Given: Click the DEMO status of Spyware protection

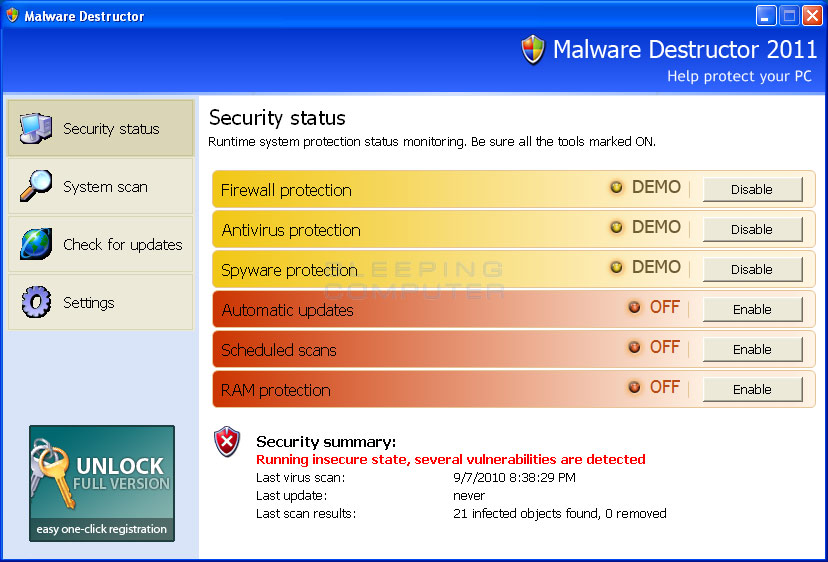Looking at the screenshot, I should point(656,267).
